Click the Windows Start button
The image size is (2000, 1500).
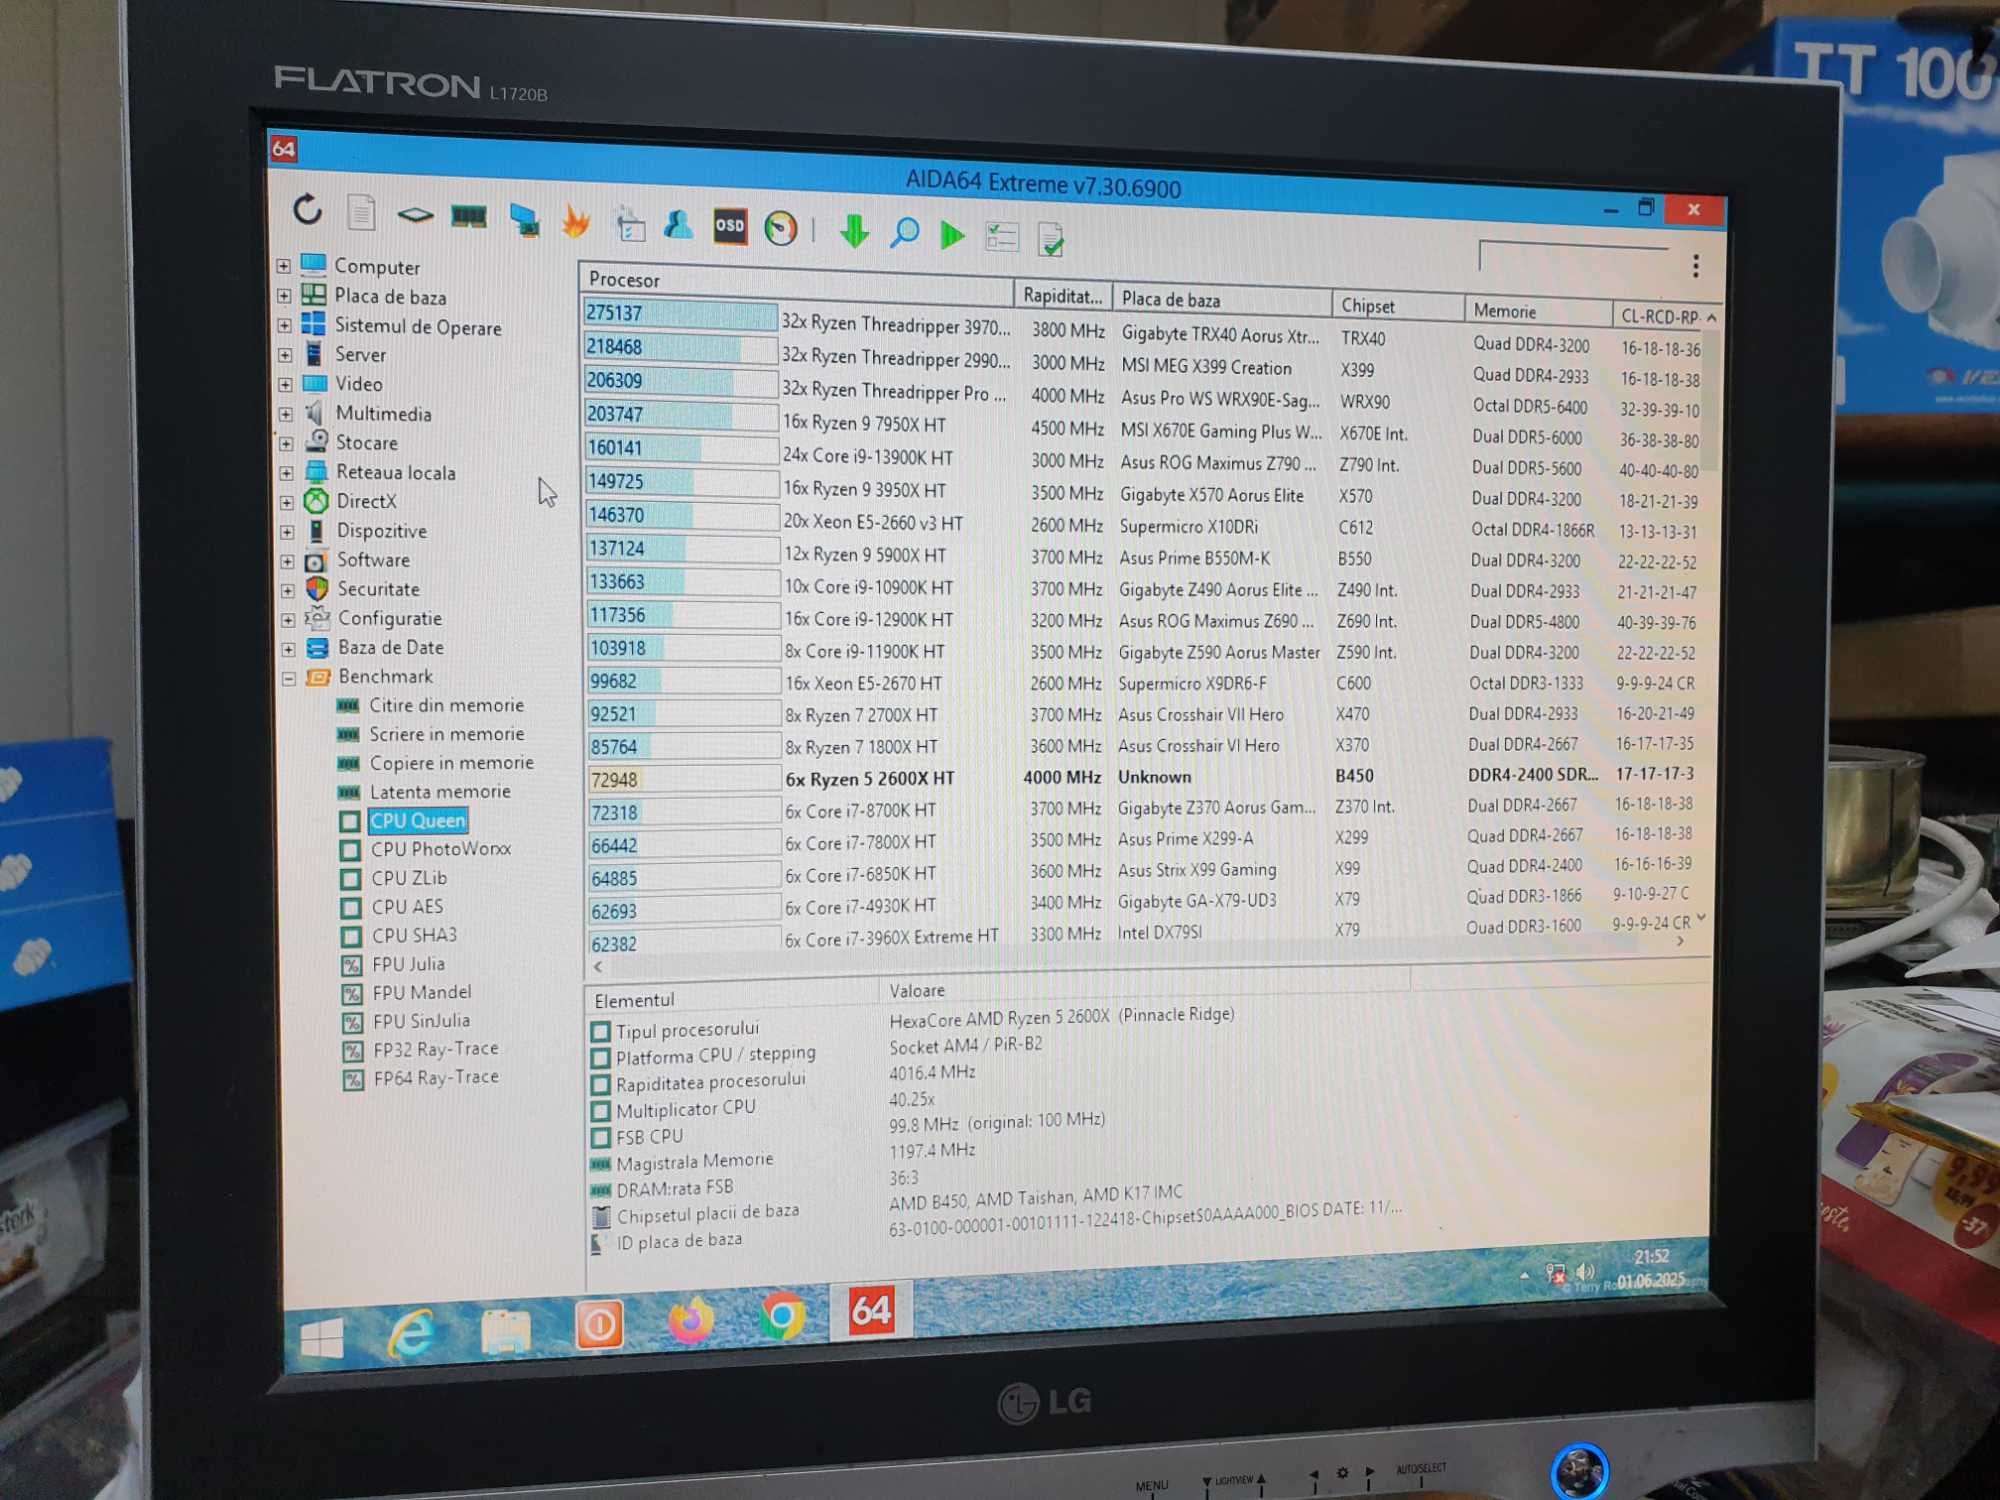pyautogui.click(x=321, y=1338)
